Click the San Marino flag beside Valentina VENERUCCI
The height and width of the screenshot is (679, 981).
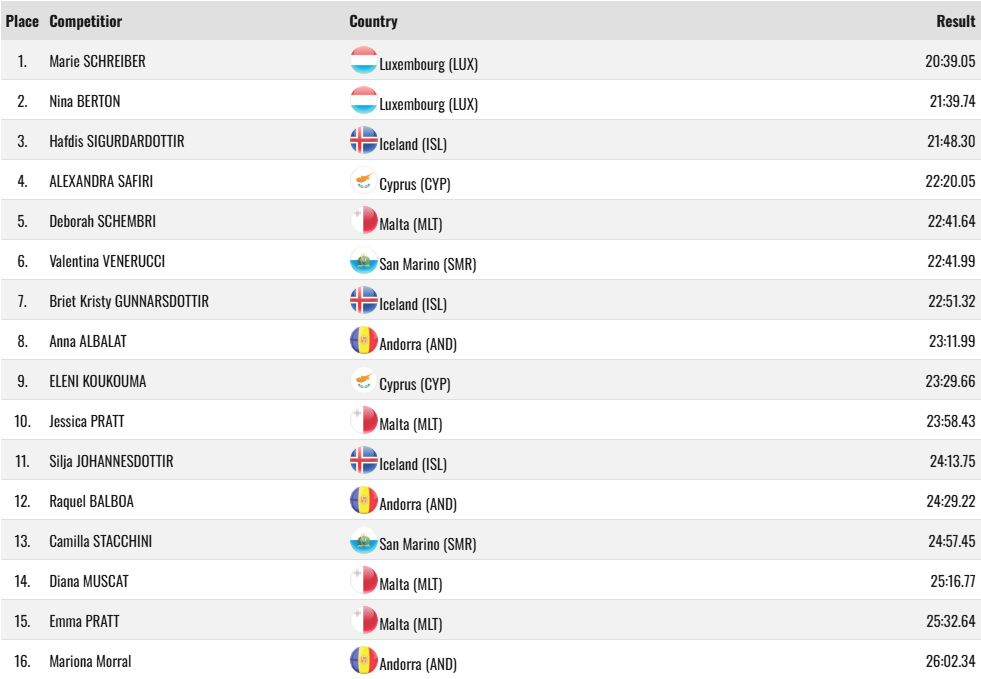pos(363,260)
